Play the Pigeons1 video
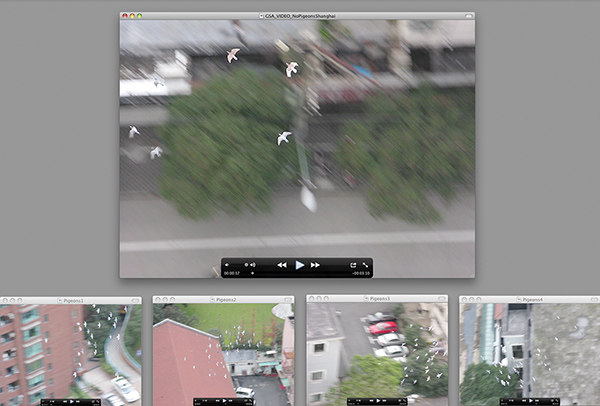 coord(72,402)
